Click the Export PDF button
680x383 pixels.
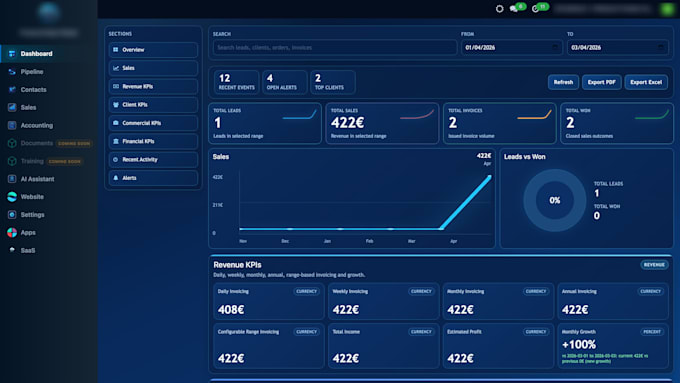pos(602,82)
